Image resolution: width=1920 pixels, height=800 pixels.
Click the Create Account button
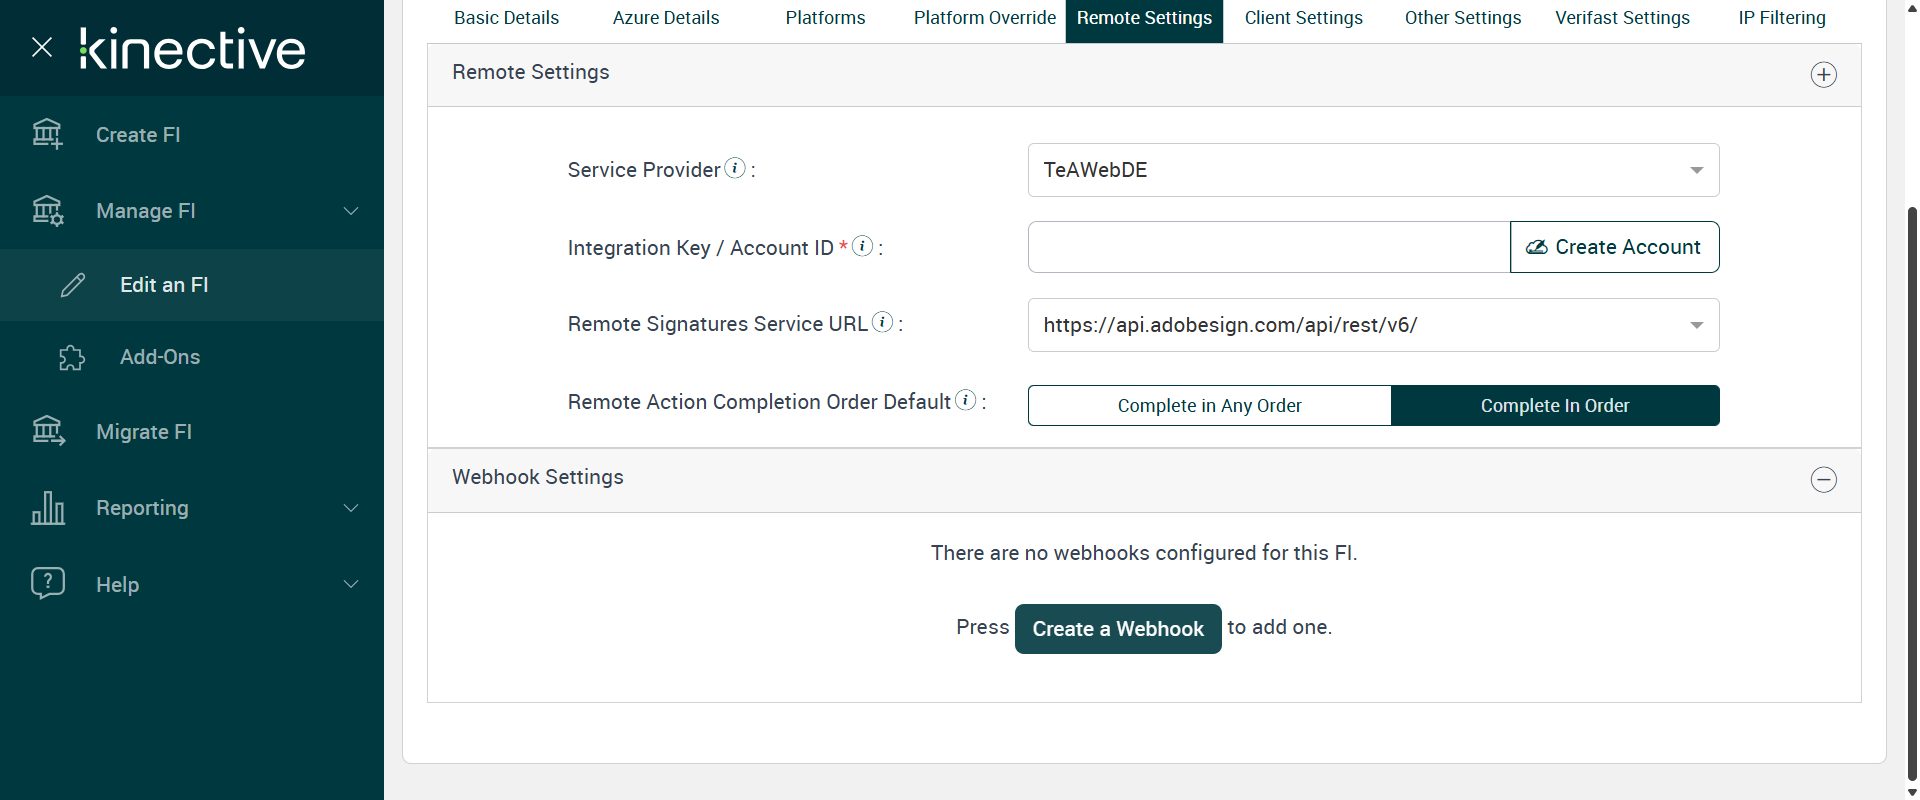click(1614, 247)
